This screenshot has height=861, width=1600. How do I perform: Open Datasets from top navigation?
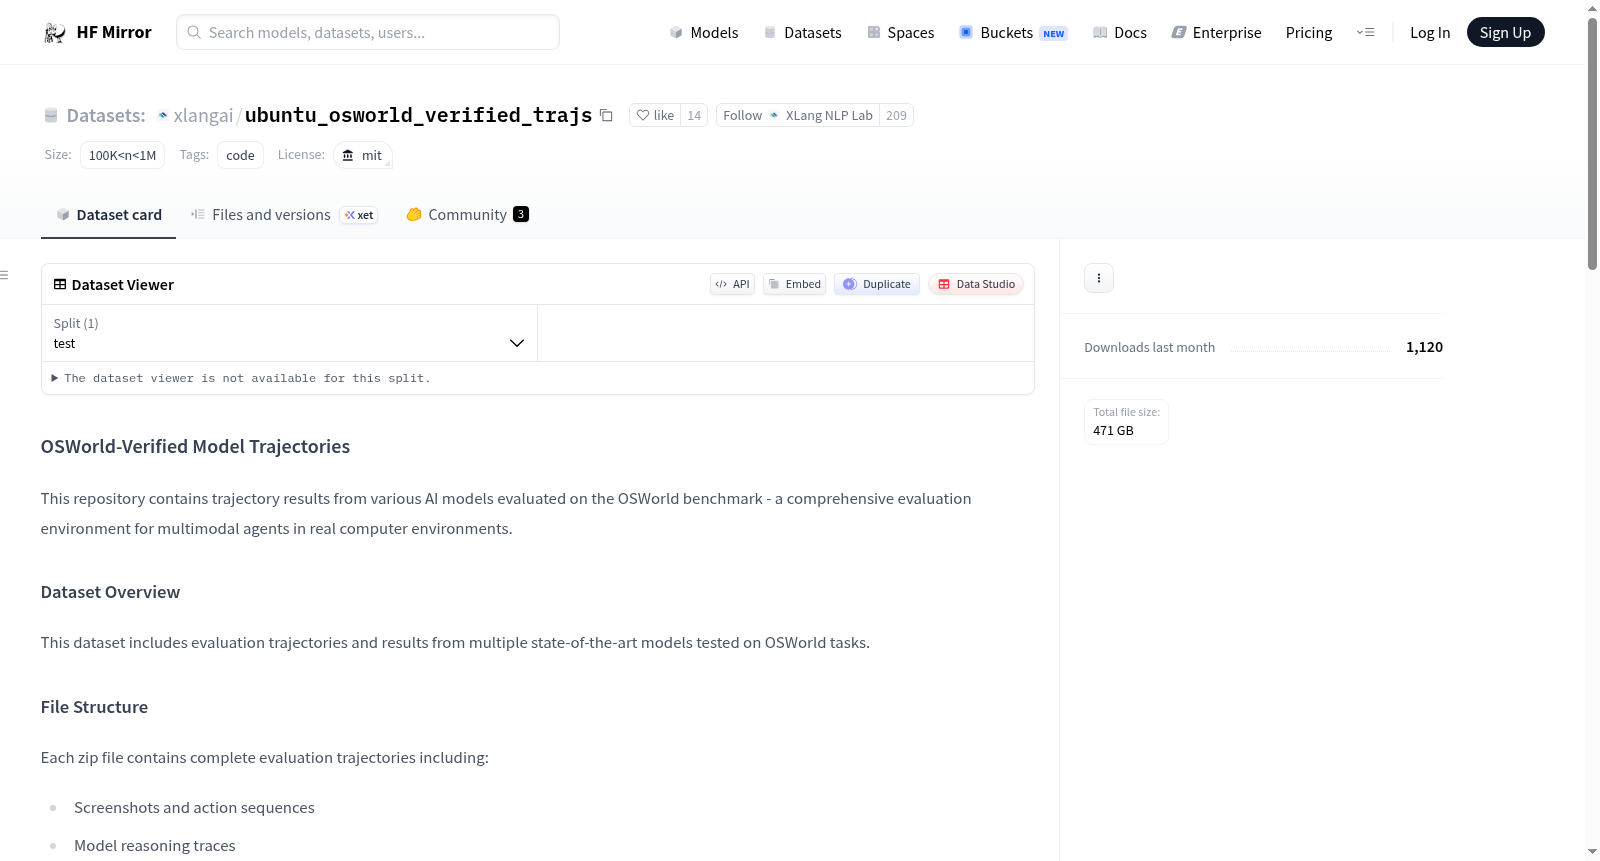(x=802, y=32)
